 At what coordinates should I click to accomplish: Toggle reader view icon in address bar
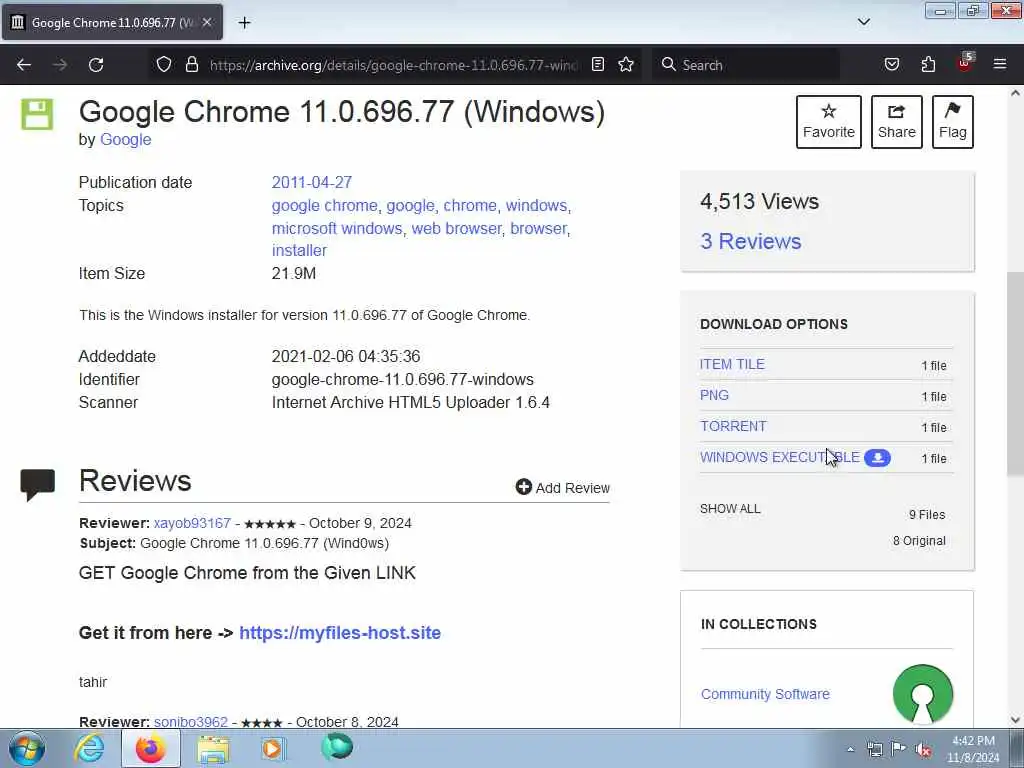pos(598,64)
